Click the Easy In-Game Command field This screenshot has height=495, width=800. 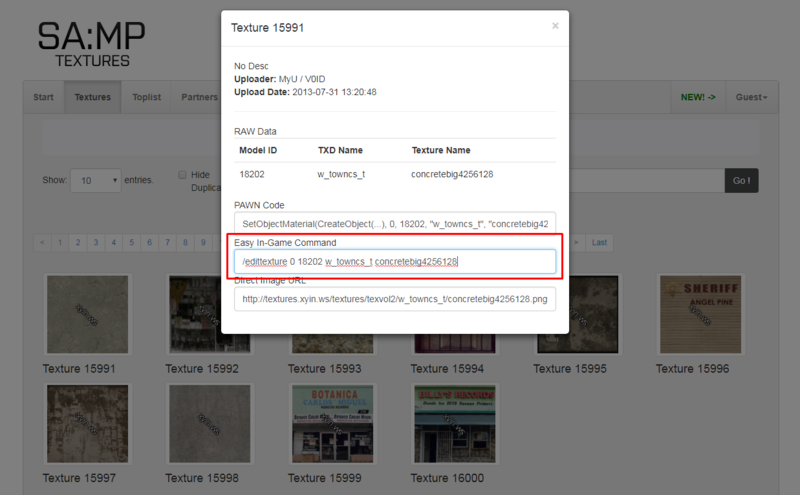pyautogui.click(x=395, y=261)
